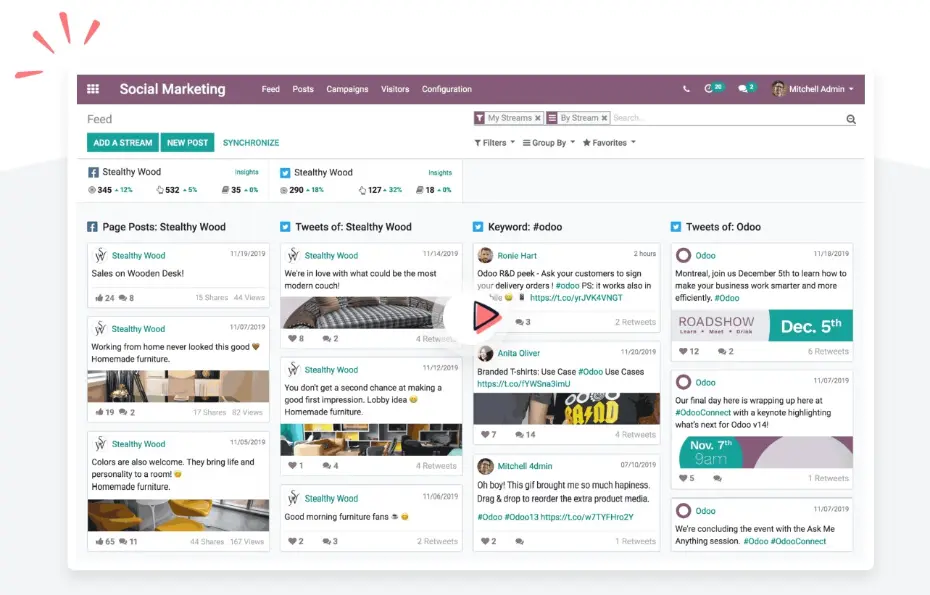Open Insights for Twitter Stealthy Wood
This screenshot has height=595, width=930.
(440, 173)
